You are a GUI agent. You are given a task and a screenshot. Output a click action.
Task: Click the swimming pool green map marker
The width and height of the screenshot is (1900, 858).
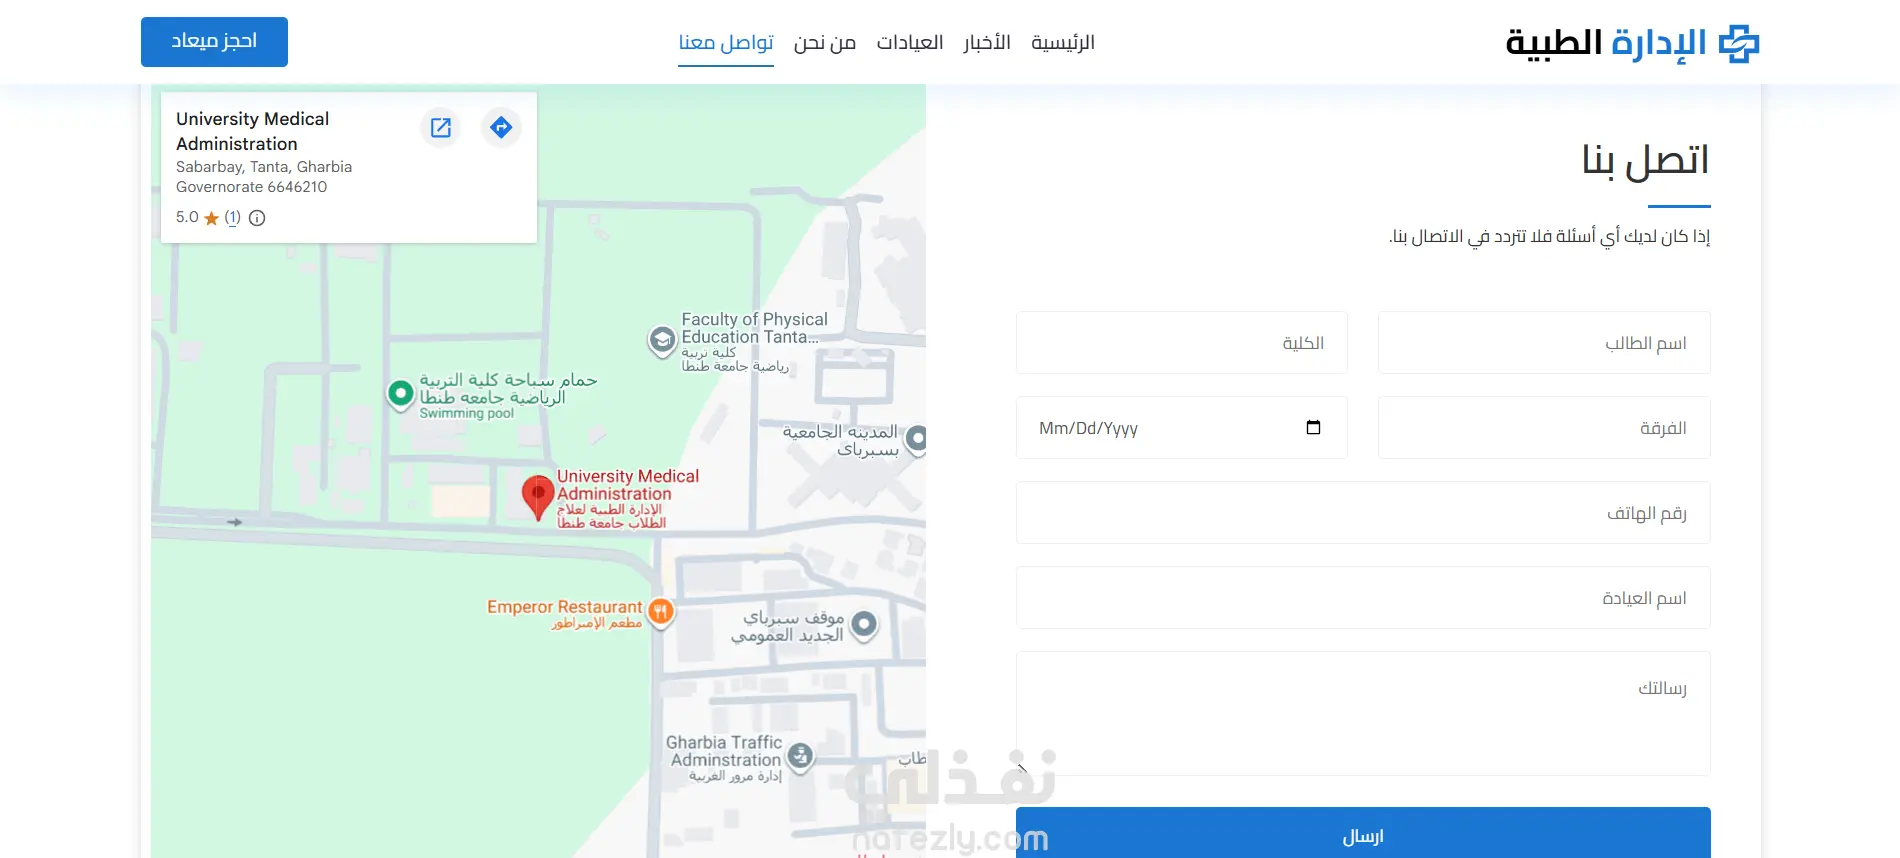(x=400, y=394)
